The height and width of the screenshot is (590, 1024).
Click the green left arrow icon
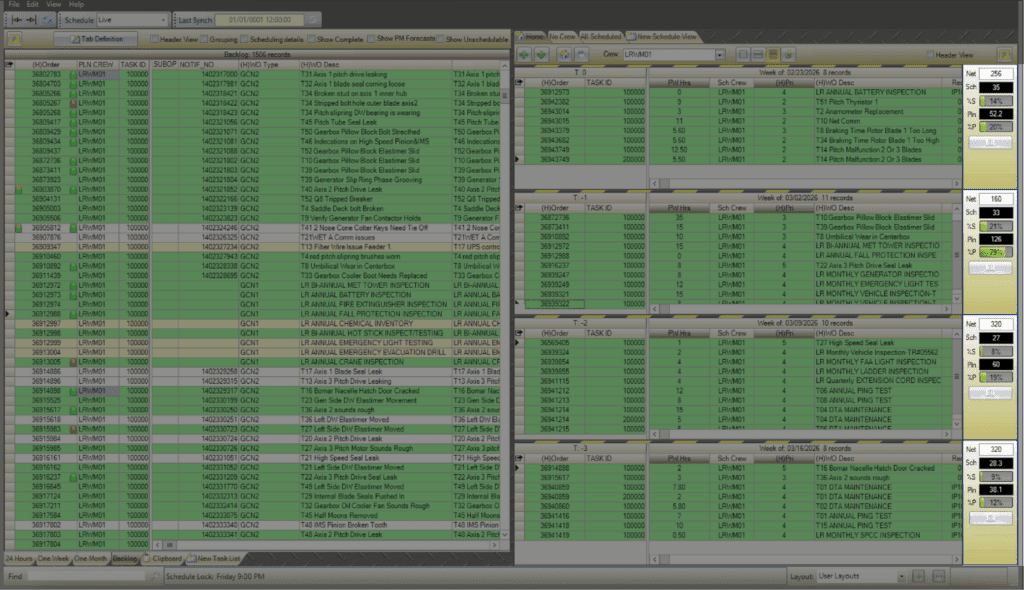click(524, 54)
